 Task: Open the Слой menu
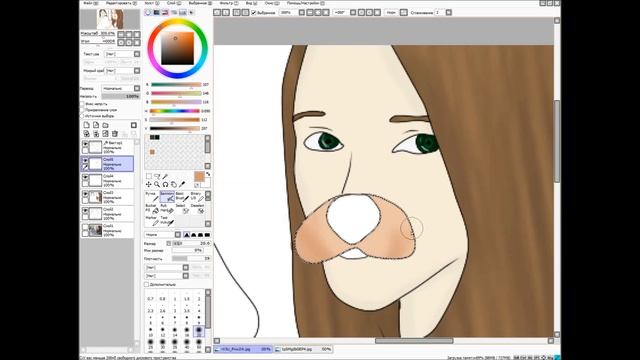tap(173, 3)
